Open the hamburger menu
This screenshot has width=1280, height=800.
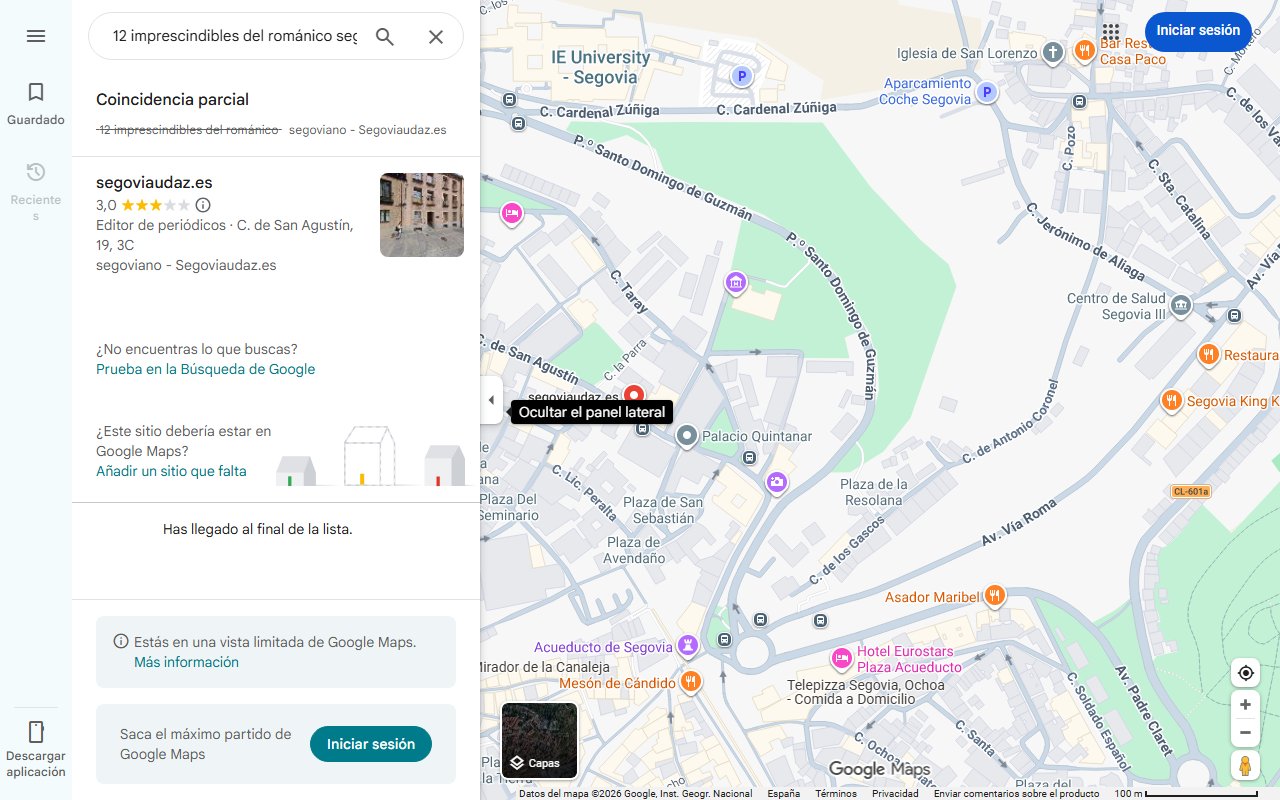(x=35, y=35)
